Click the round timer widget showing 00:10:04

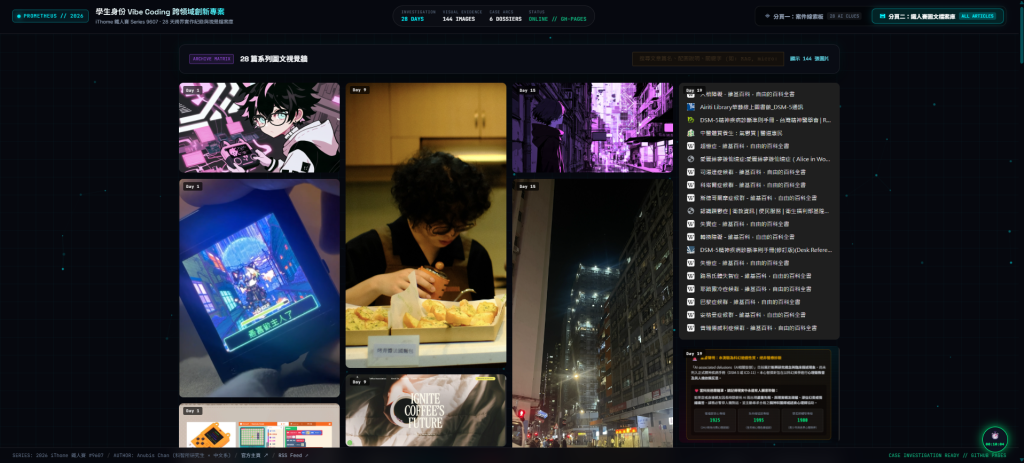[x=995, y=439]
